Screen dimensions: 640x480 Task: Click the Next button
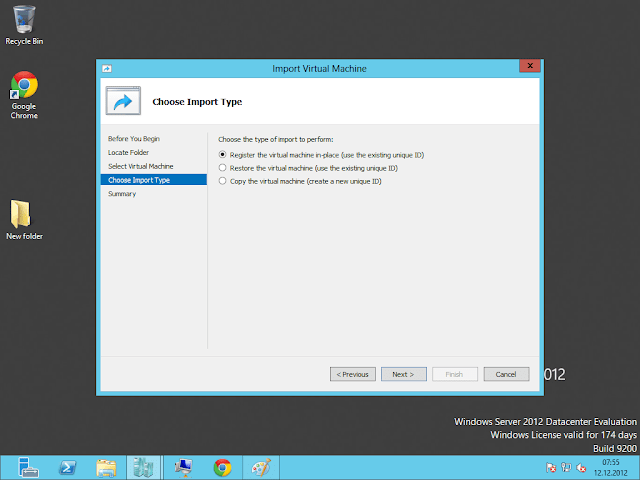coord(403,374)
